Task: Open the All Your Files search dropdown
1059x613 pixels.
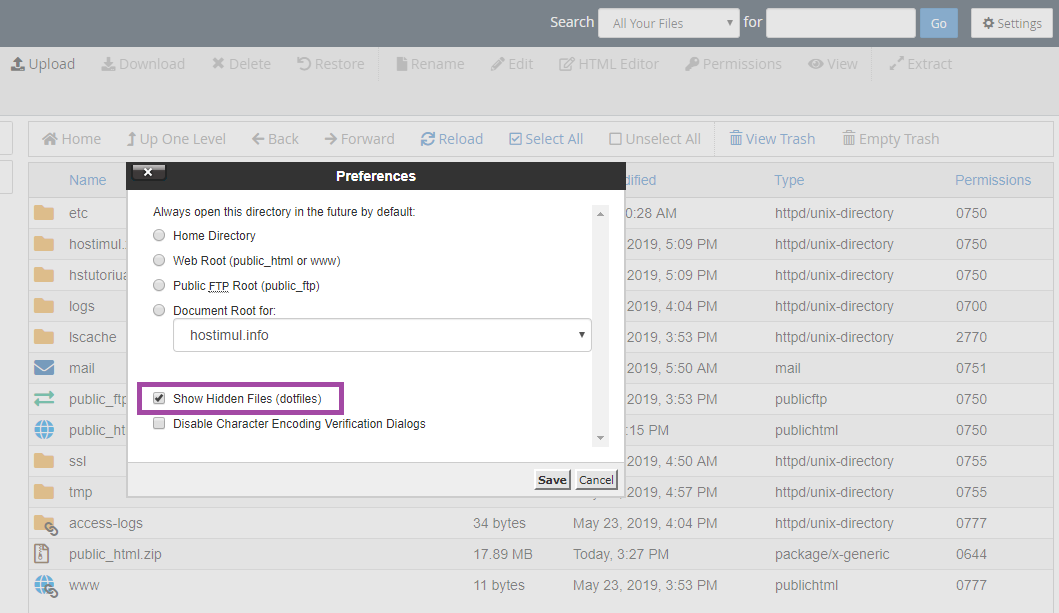Action: coord(668,23)
